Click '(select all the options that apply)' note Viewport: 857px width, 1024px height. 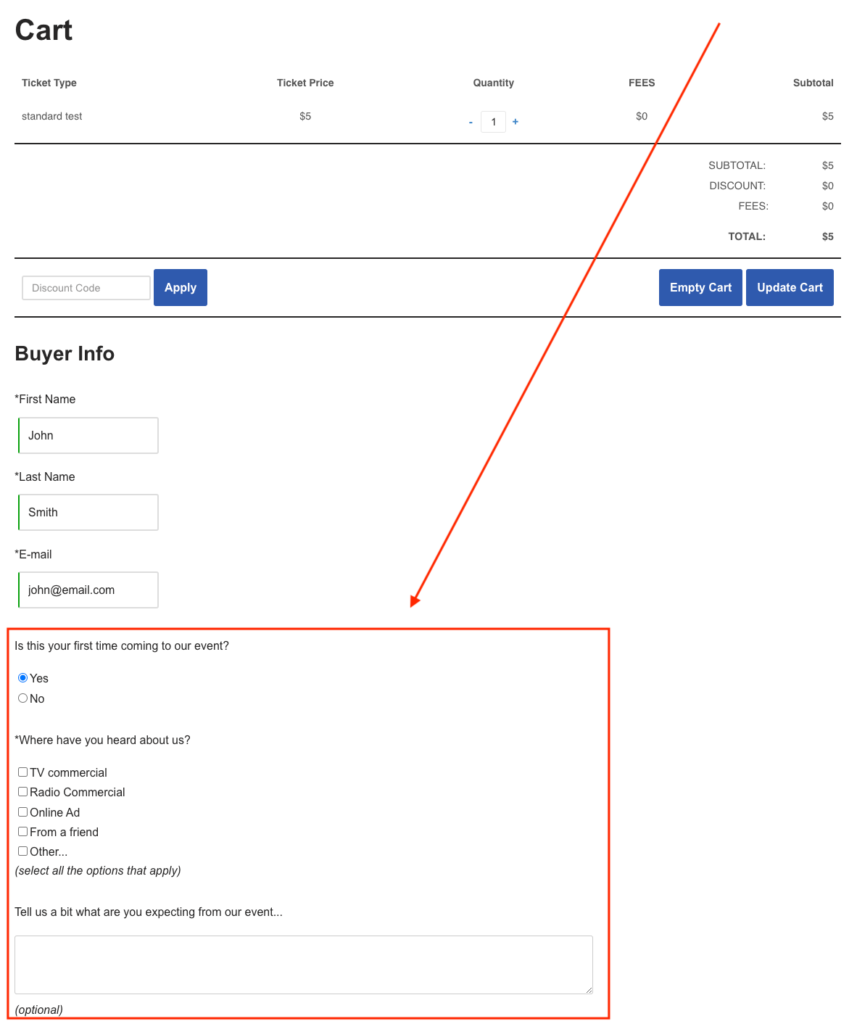[98, 871]
